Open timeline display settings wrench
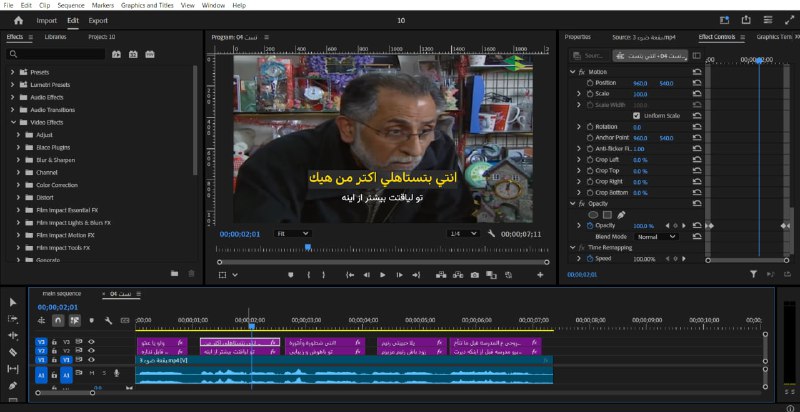 tap(108, 321)
